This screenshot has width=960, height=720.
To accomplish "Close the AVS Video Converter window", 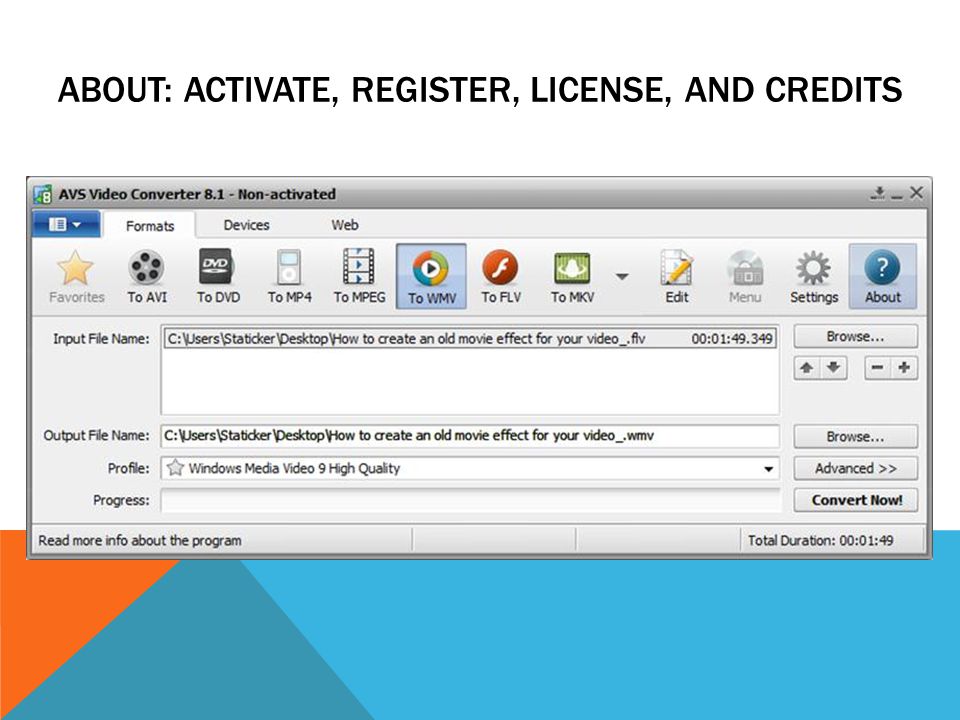I will coord(916,193).
